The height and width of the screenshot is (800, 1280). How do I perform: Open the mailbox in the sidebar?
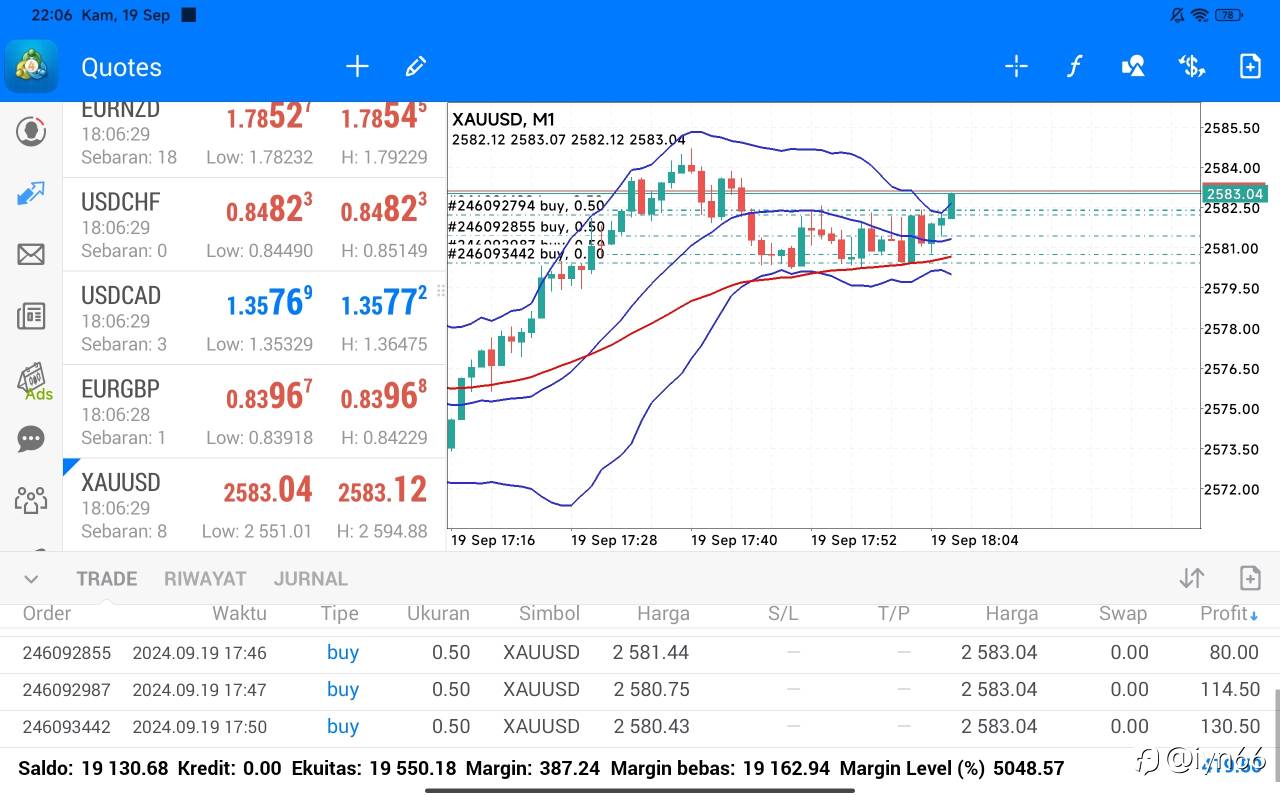tap(31, 254)
